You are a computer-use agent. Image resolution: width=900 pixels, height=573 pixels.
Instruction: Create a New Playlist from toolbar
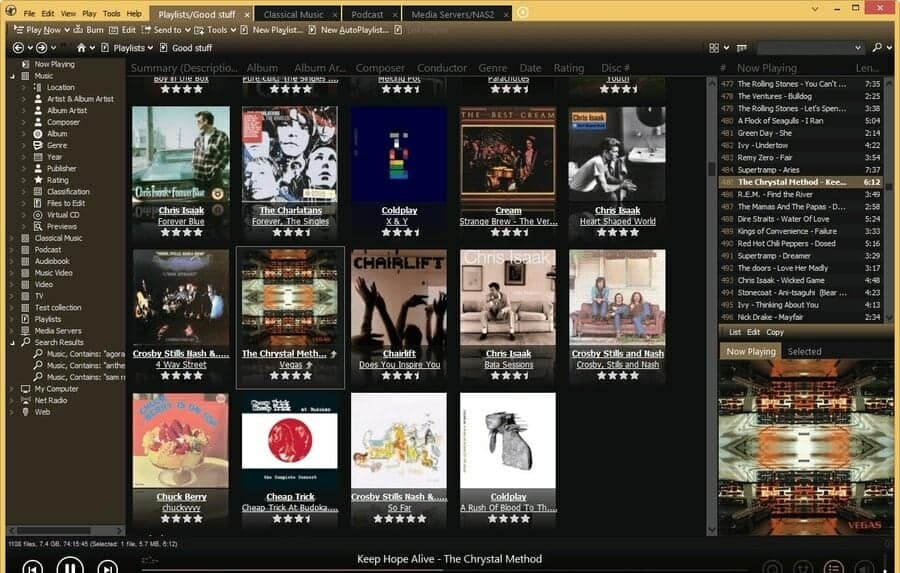tap(271, 30)
